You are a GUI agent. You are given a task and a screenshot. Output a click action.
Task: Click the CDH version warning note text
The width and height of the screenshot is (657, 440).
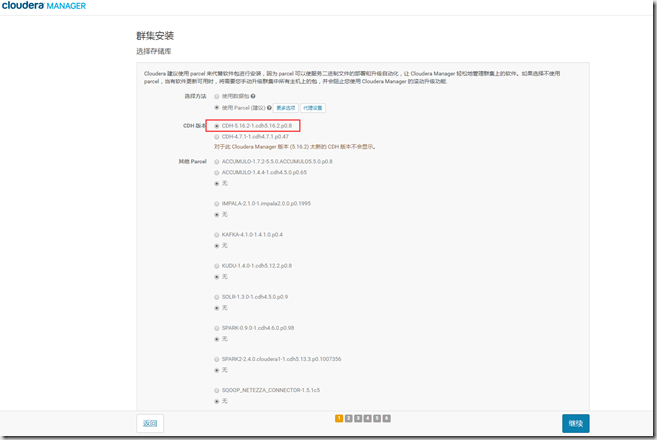pos(295,147)
